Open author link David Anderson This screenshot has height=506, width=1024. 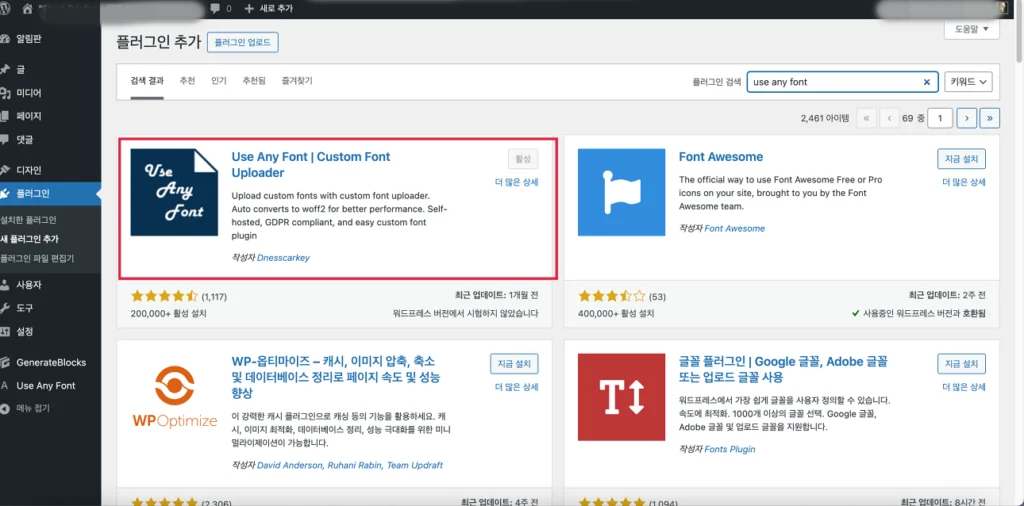pyautogui.click(x=289, y=466)
